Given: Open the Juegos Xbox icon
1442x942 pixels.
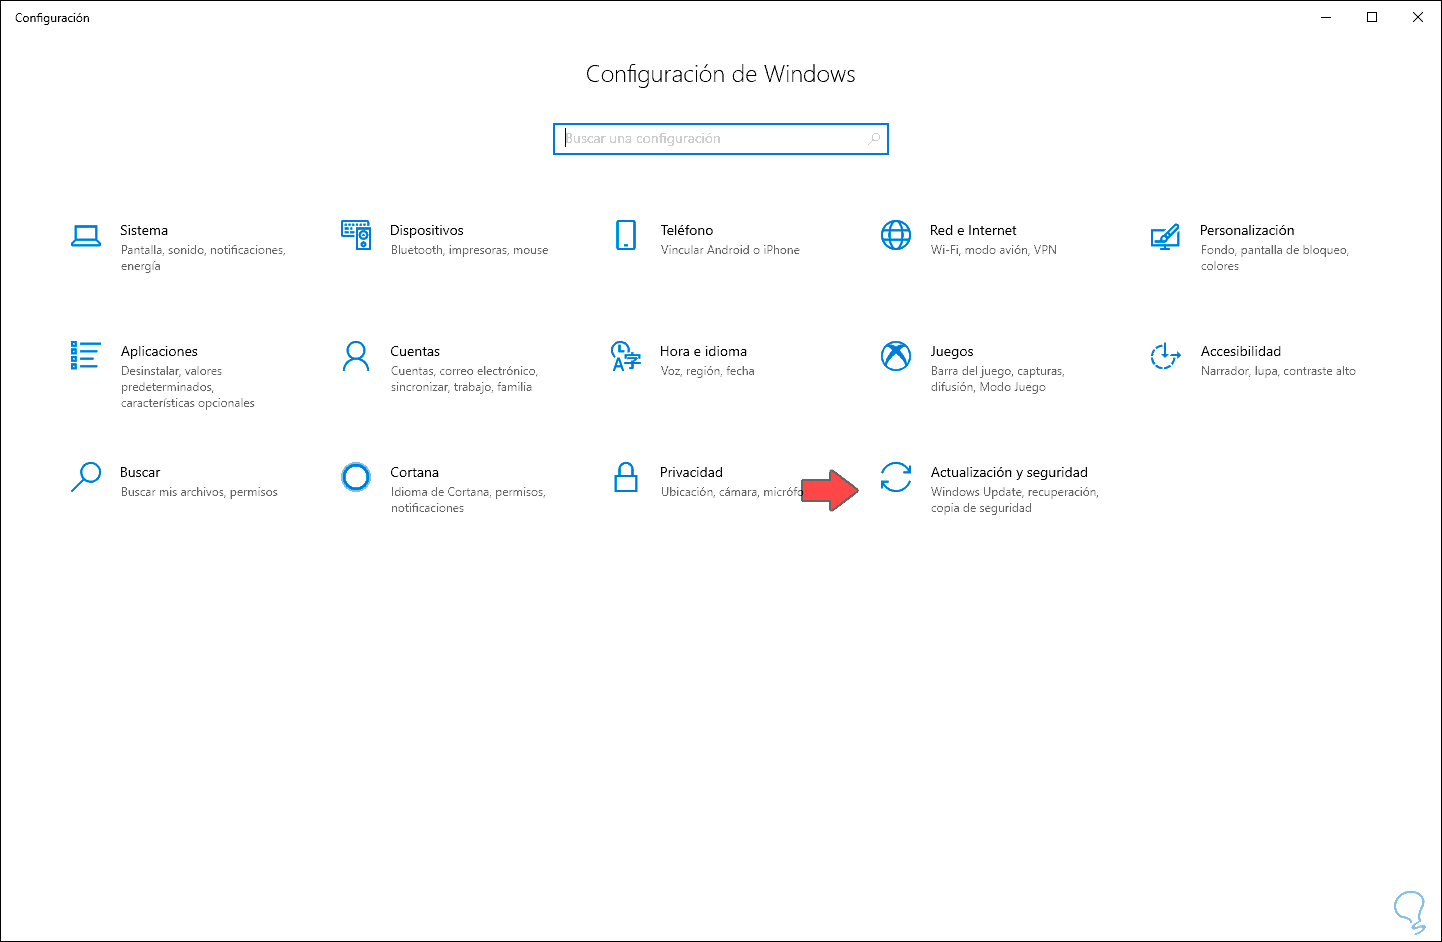Looking at the screenshot, I should point(896,357).
